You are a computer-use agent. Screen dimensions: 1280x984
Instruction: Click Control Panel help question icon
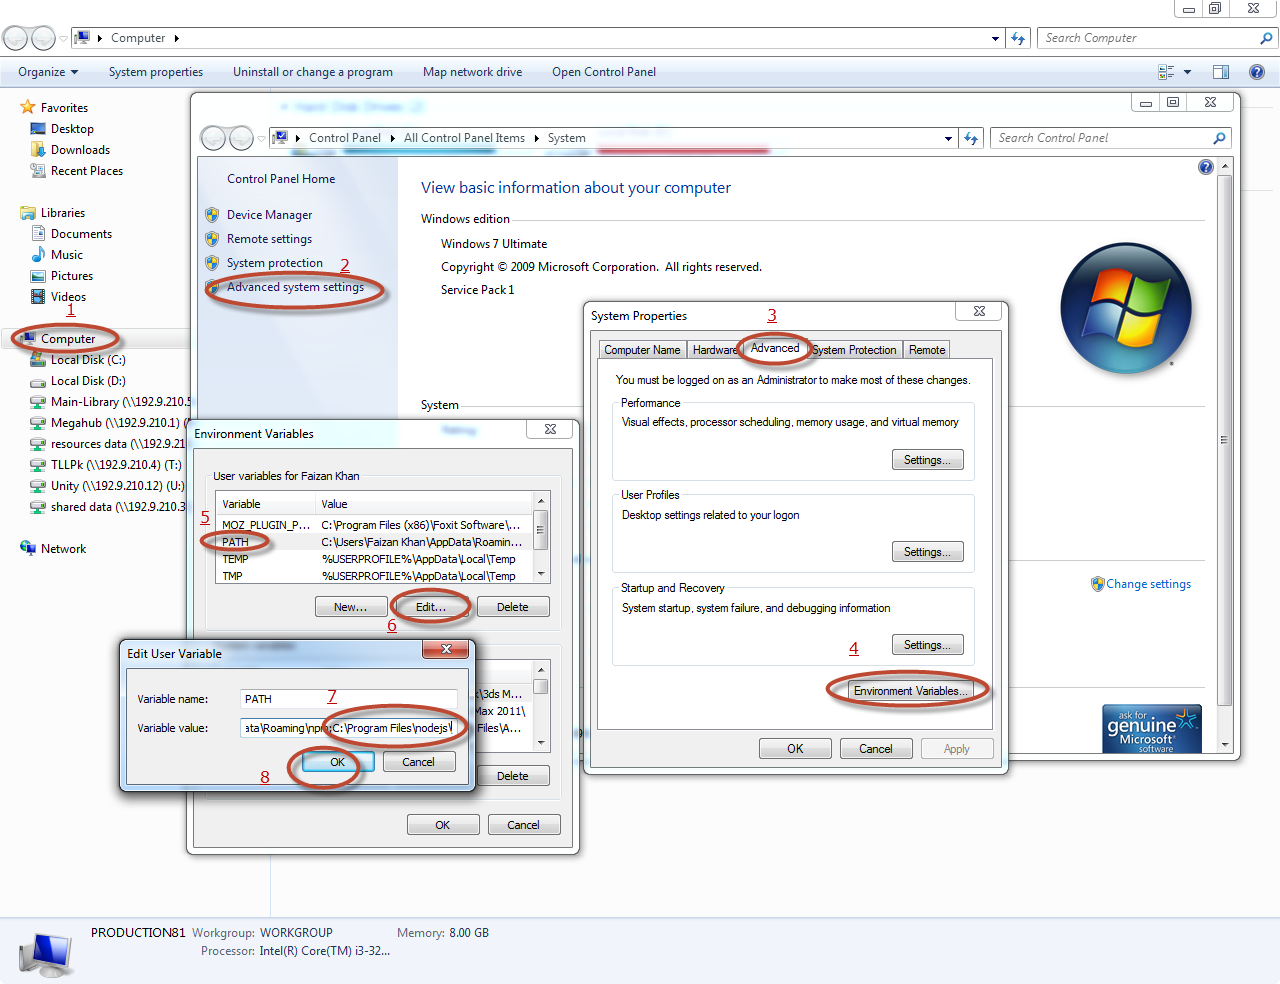point(1206,167)
